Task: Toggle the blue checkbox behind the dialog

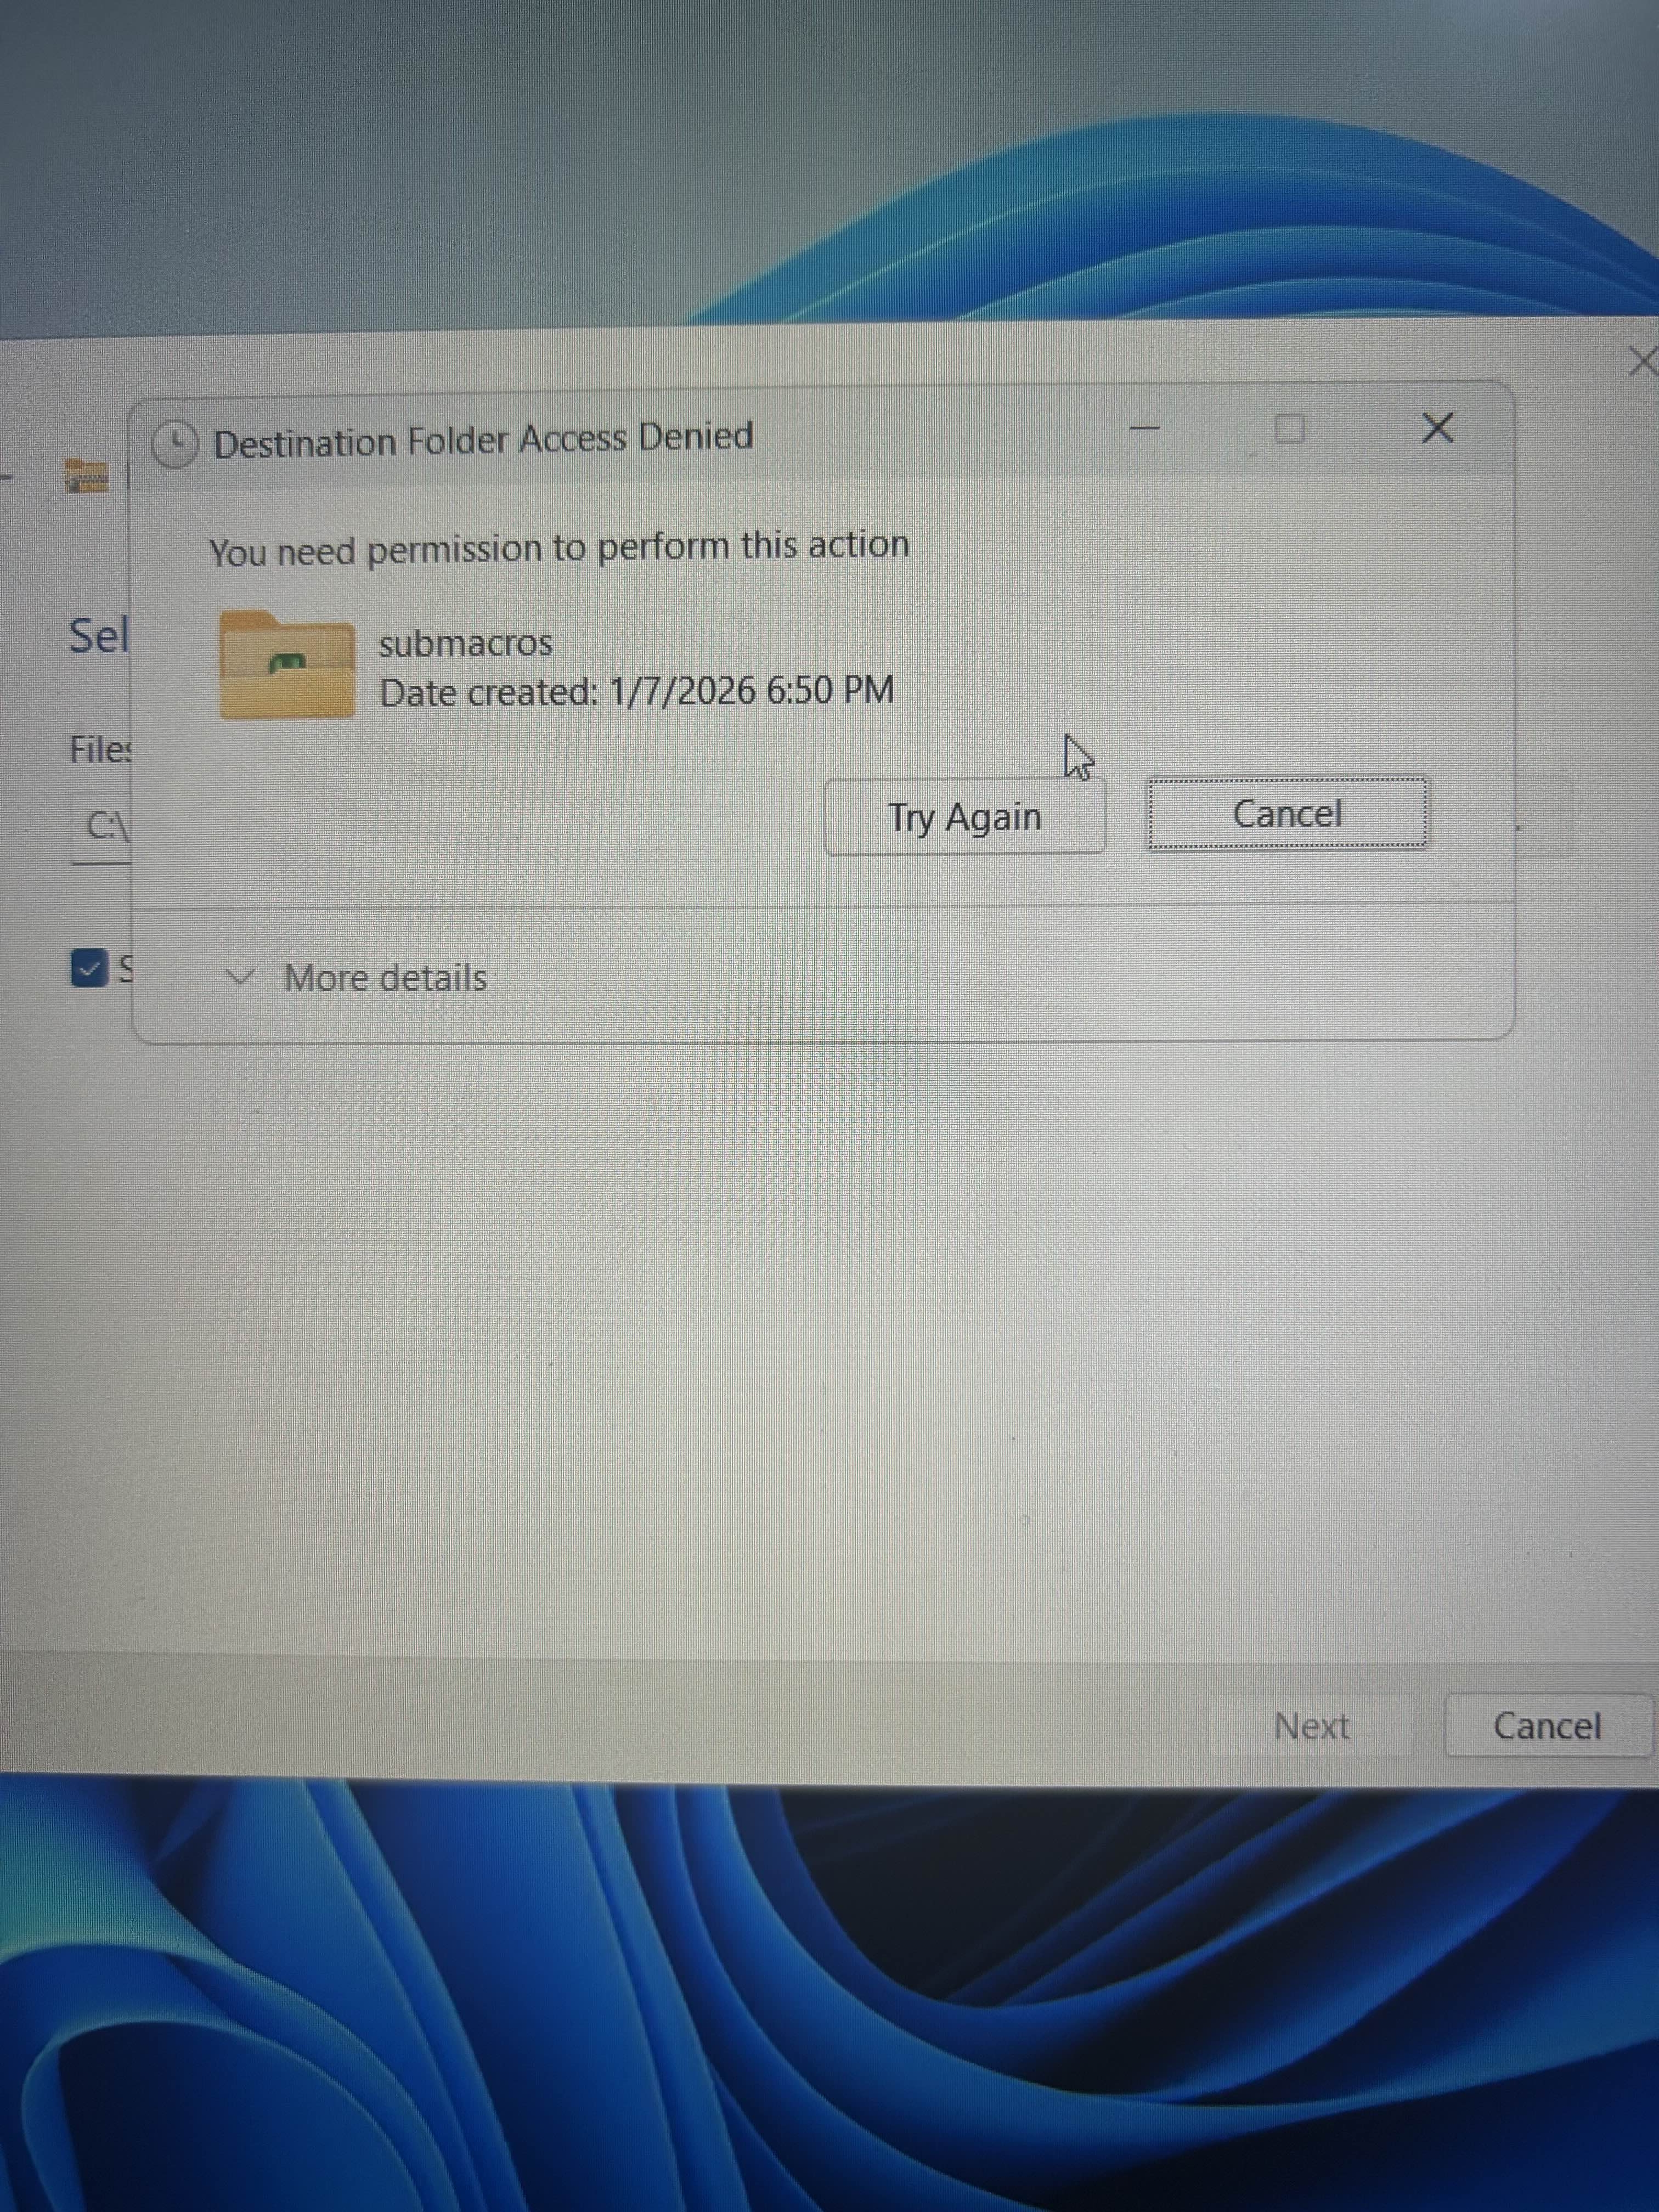Action: (x=89, y=967)
